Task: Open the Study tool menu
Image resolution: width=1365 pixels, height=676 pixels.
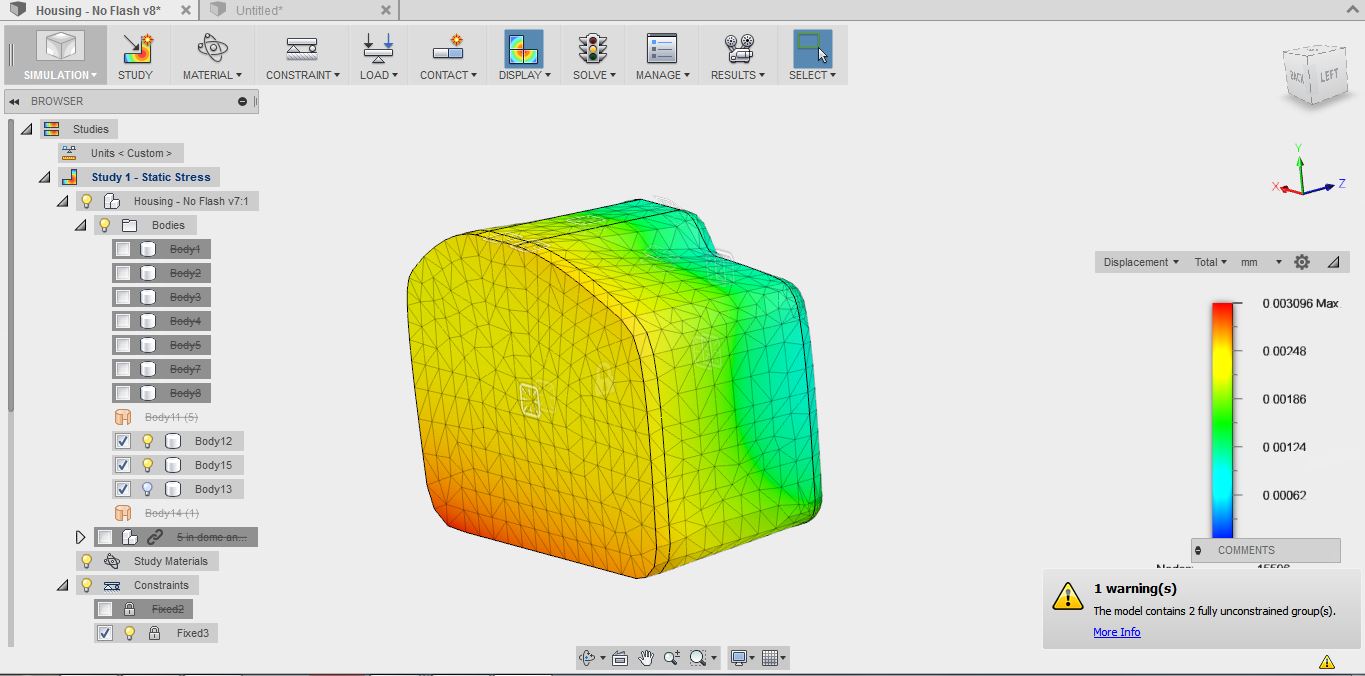Action: point(136,54)
